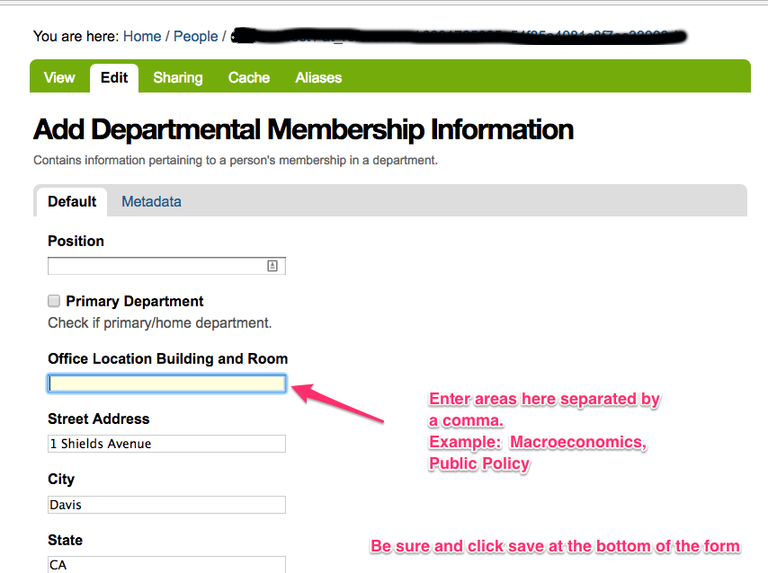Switch to the Metadata form tab
The width and height of the screenshot is (768, 573).
click(x=151, y=202)
